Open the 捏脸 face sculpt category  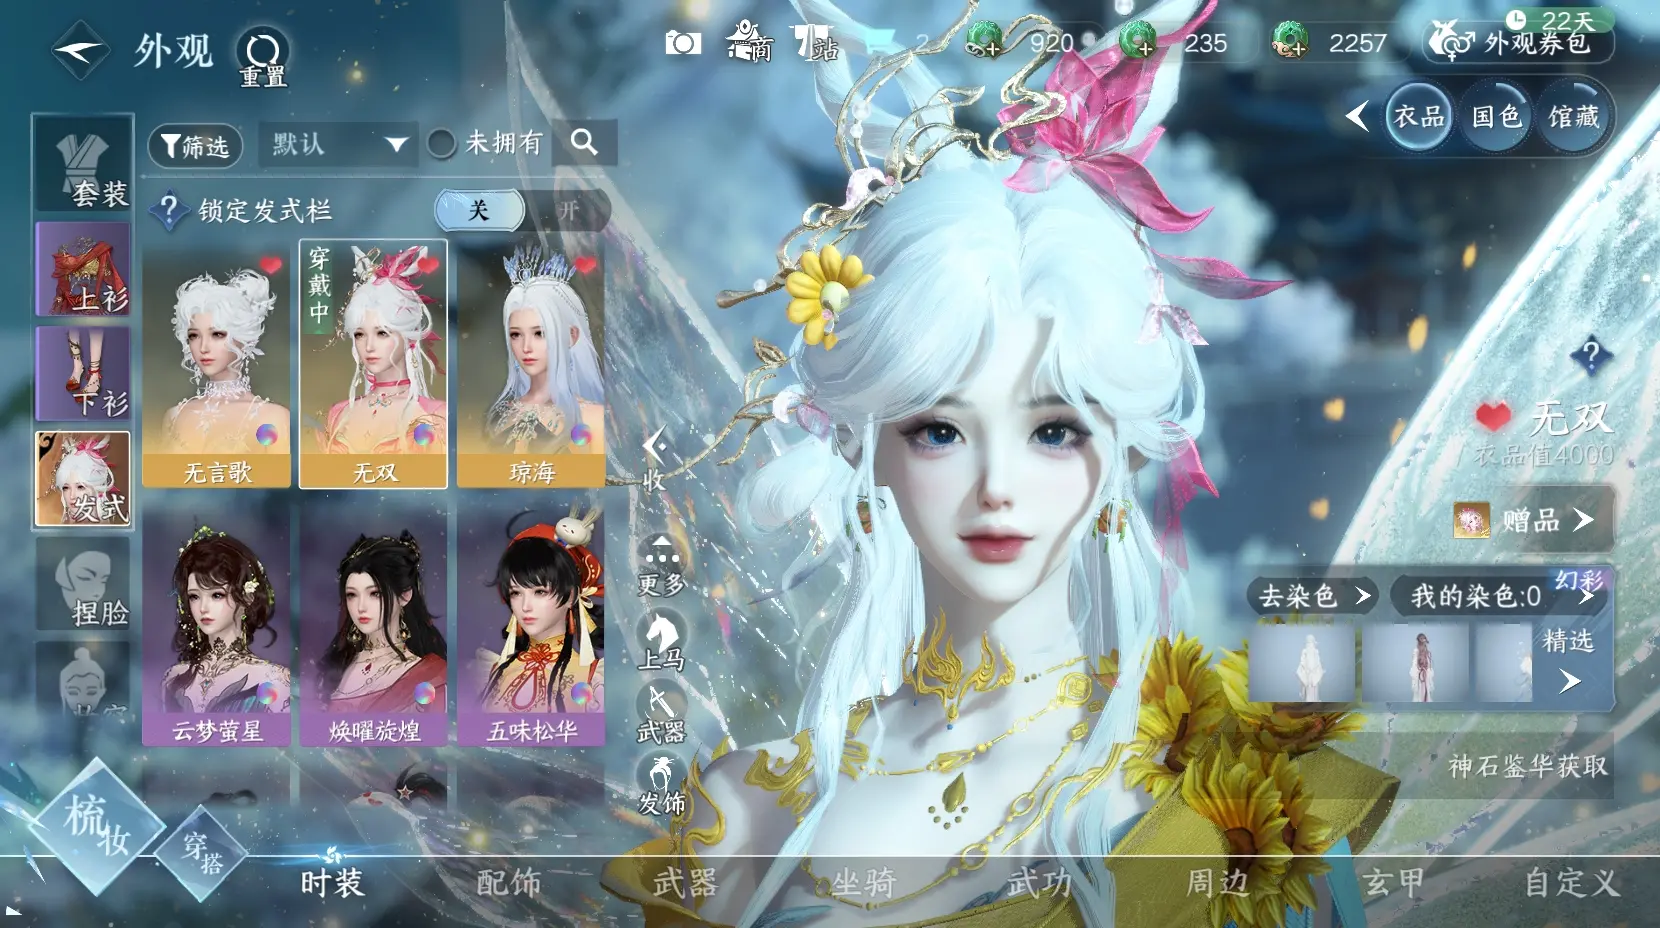point(83,584)
